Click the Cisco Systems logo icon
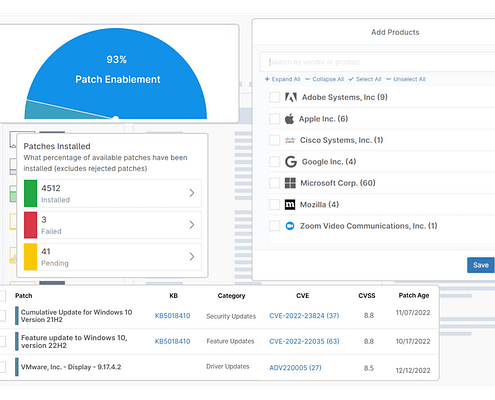The height and width of the screenshot is (400, 495). (x=290, y=140)
